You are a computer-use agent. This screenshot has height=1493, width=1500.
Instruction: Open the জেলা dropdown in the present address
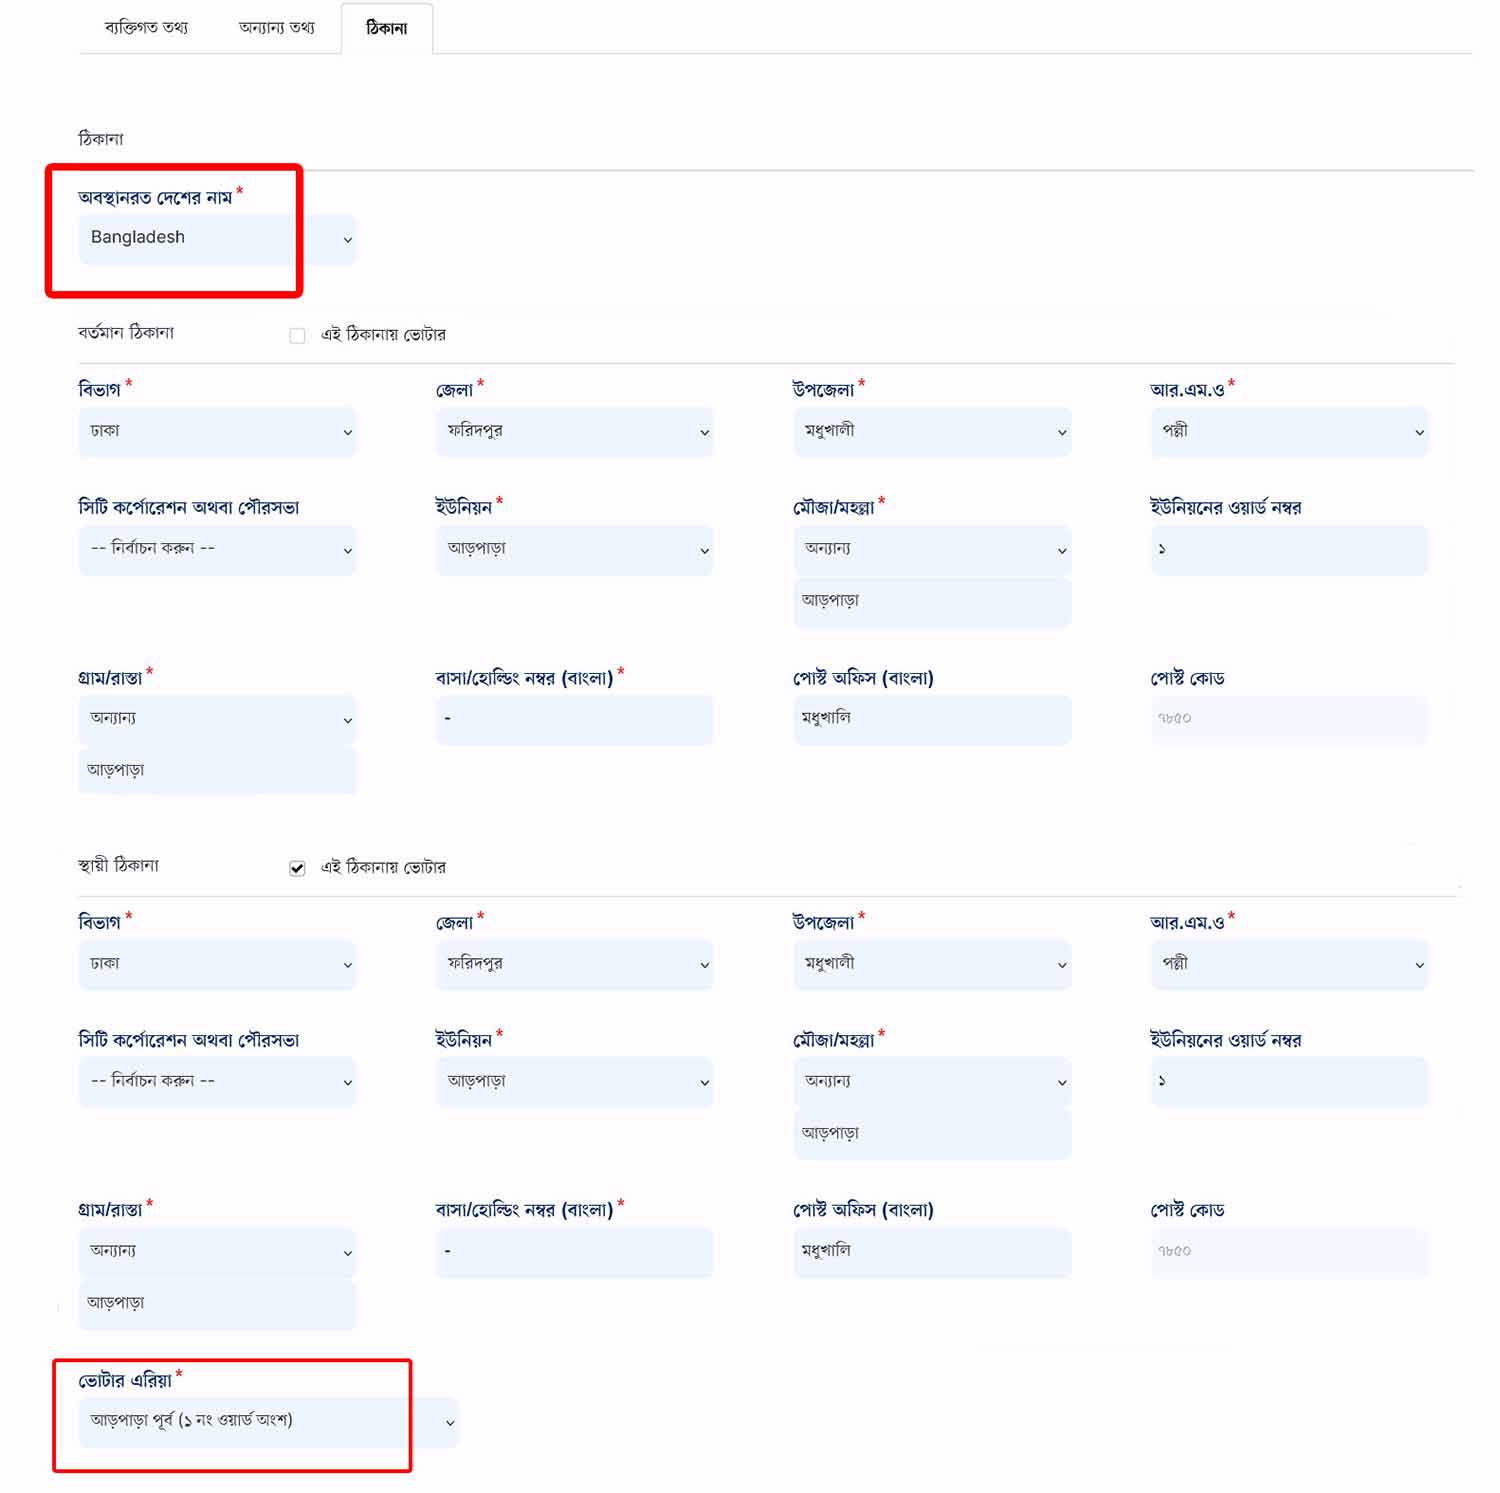click(x=574, y=432)
